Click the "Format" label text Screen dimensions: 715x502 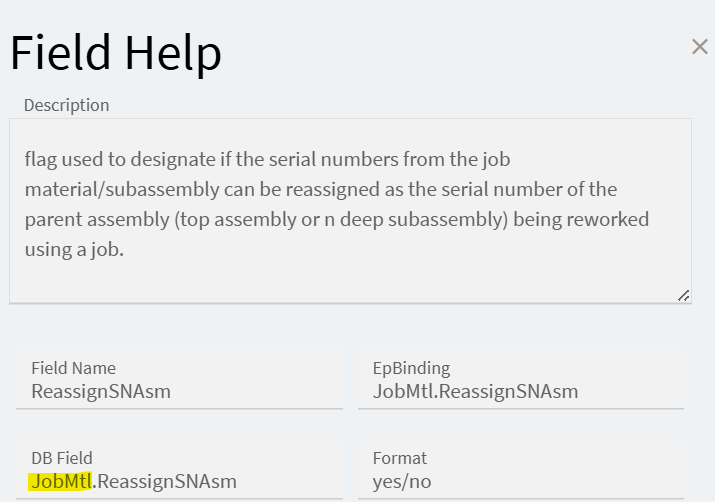(x=400, y=458)
